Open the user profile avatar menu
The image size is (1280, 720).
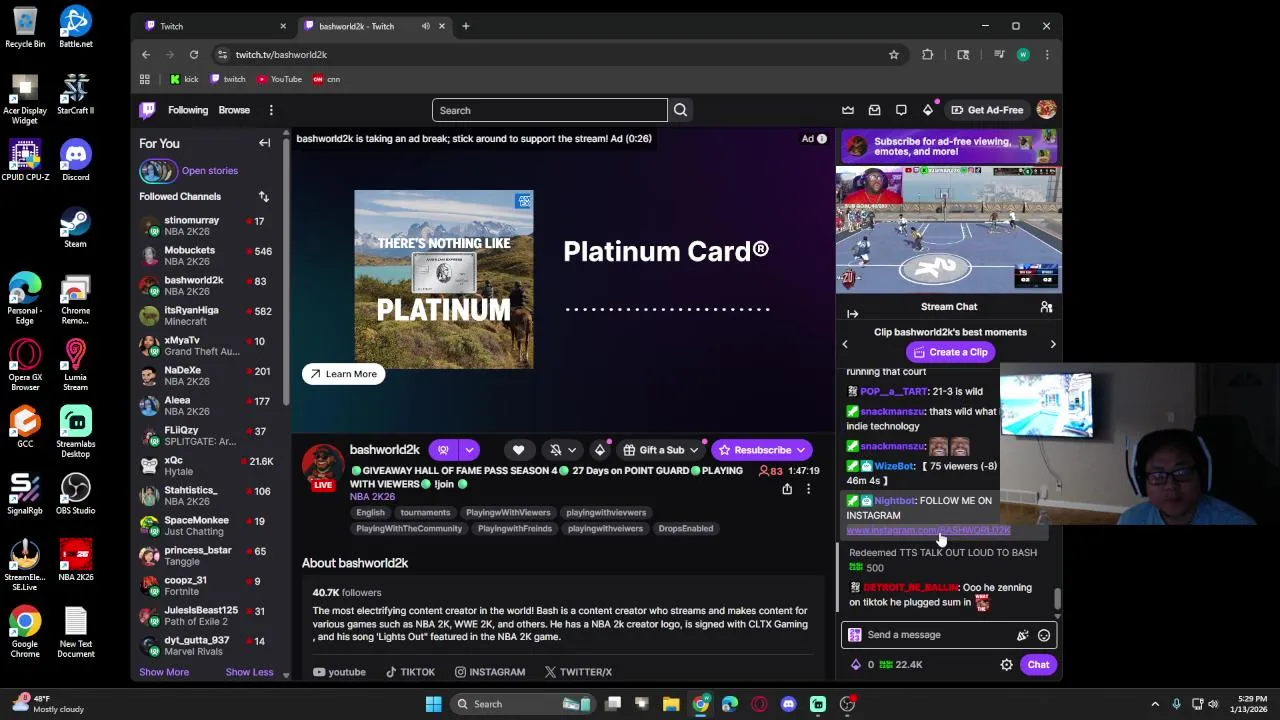pyautogui.click(x=1046, y=110)
